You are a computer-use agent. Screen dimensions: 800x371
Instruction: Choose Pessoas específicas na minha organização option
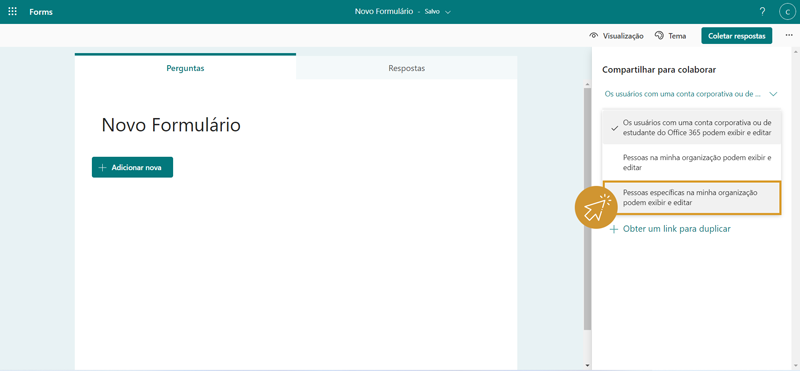click(x=691, y=197)
